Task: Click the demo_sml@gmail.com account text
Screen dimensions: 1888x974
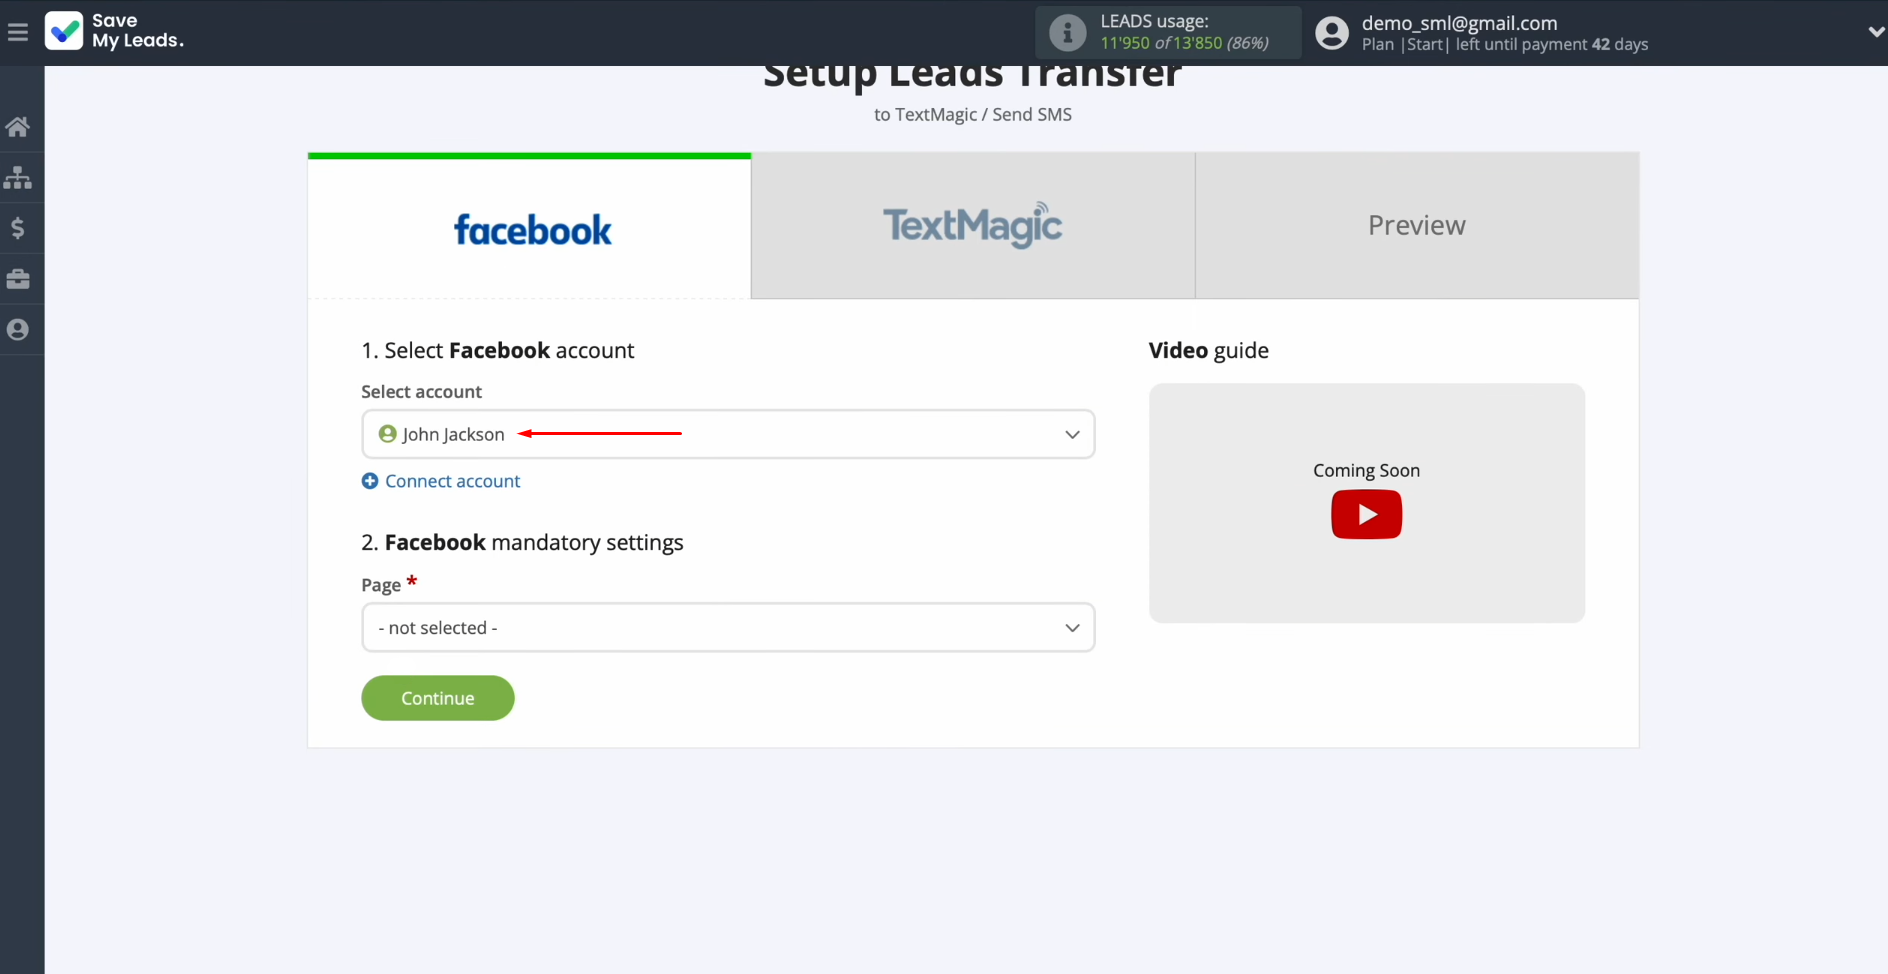Action: (1459, 22)
